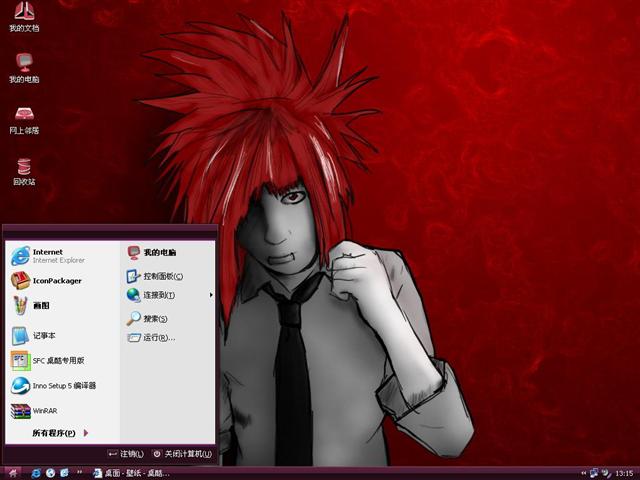The height and width of the screenshot is (480, 640).
Task: Open Internet Explorer quick launch icon
Action: pos(36,473)
